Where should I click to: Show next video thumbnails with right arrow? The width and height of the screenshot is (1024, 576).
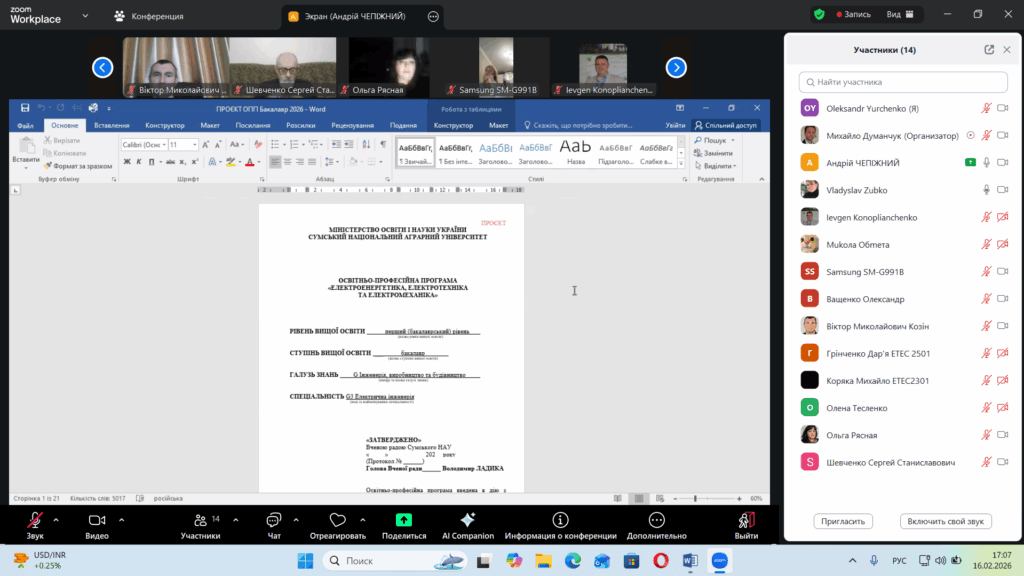676,67
